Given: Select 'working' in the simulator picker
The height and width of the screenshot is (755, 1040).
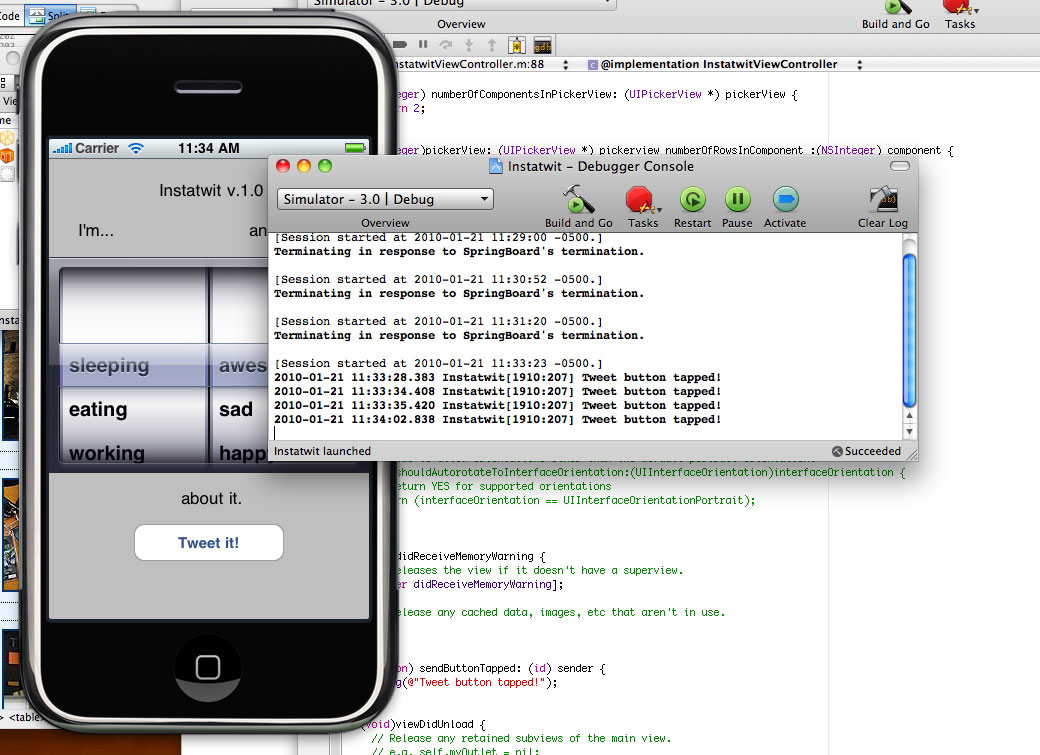Looking at the screenshot, I should click(107, 453).
